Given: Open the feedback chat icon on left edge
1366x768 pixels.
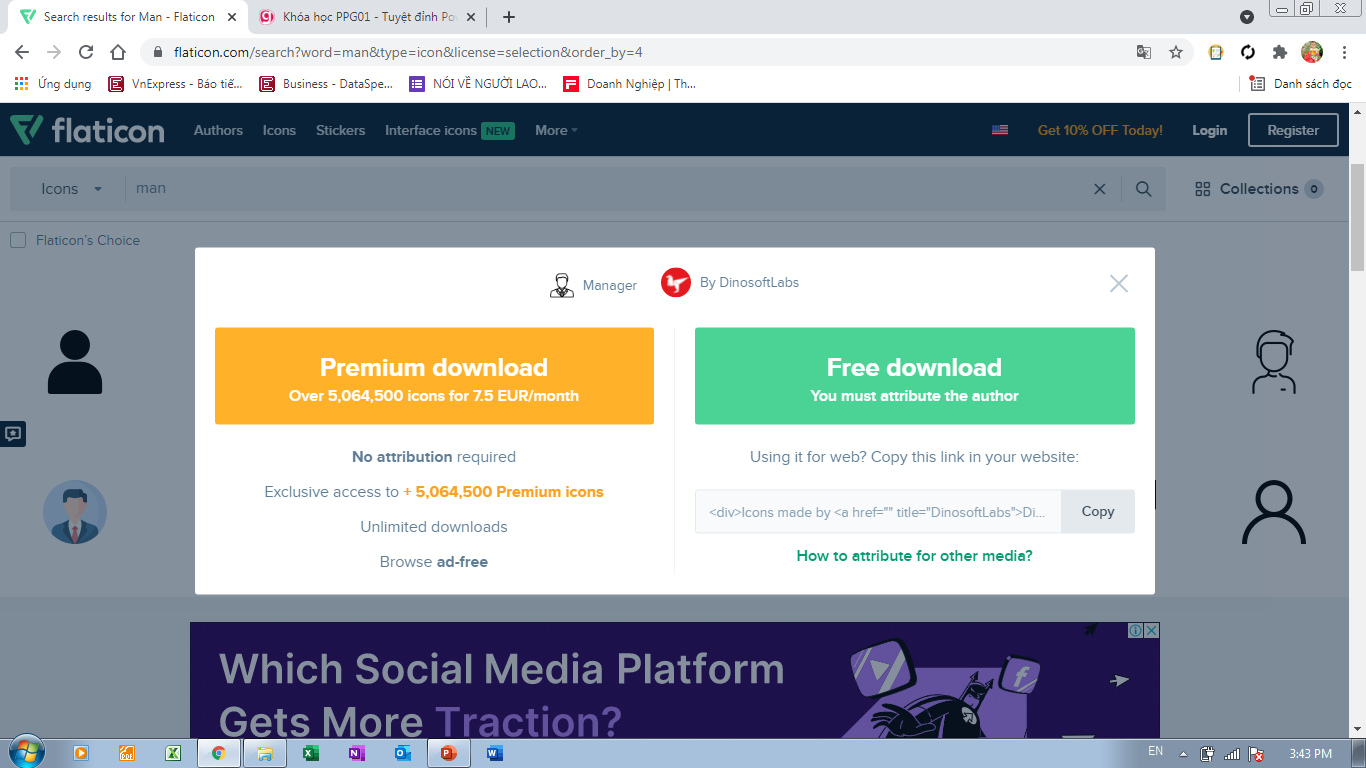Looking at the screenshot, I should click(x=13, y=434).
